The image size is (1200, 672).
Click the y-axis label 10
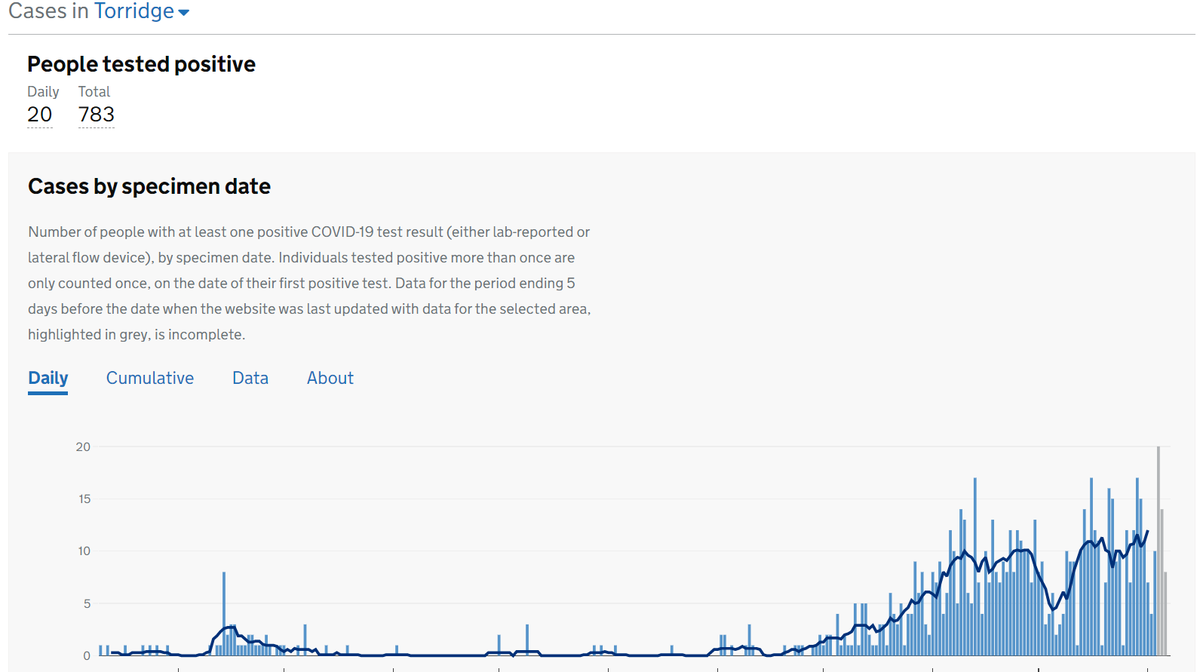83,551
